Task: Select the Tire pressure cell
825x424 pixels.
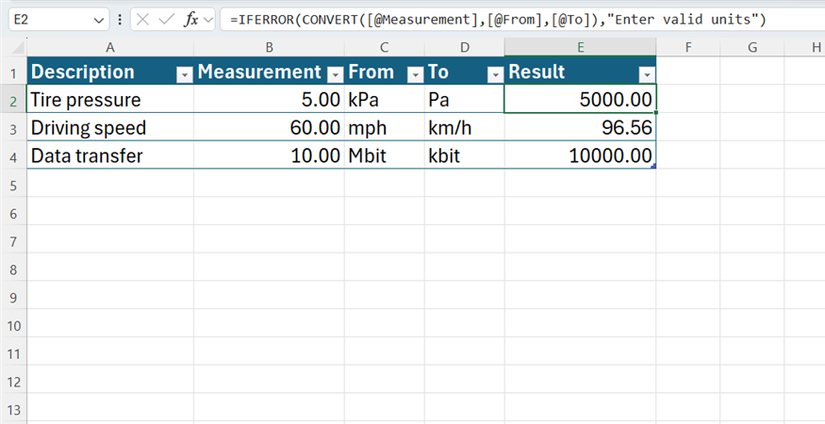Action: [110, 99]
